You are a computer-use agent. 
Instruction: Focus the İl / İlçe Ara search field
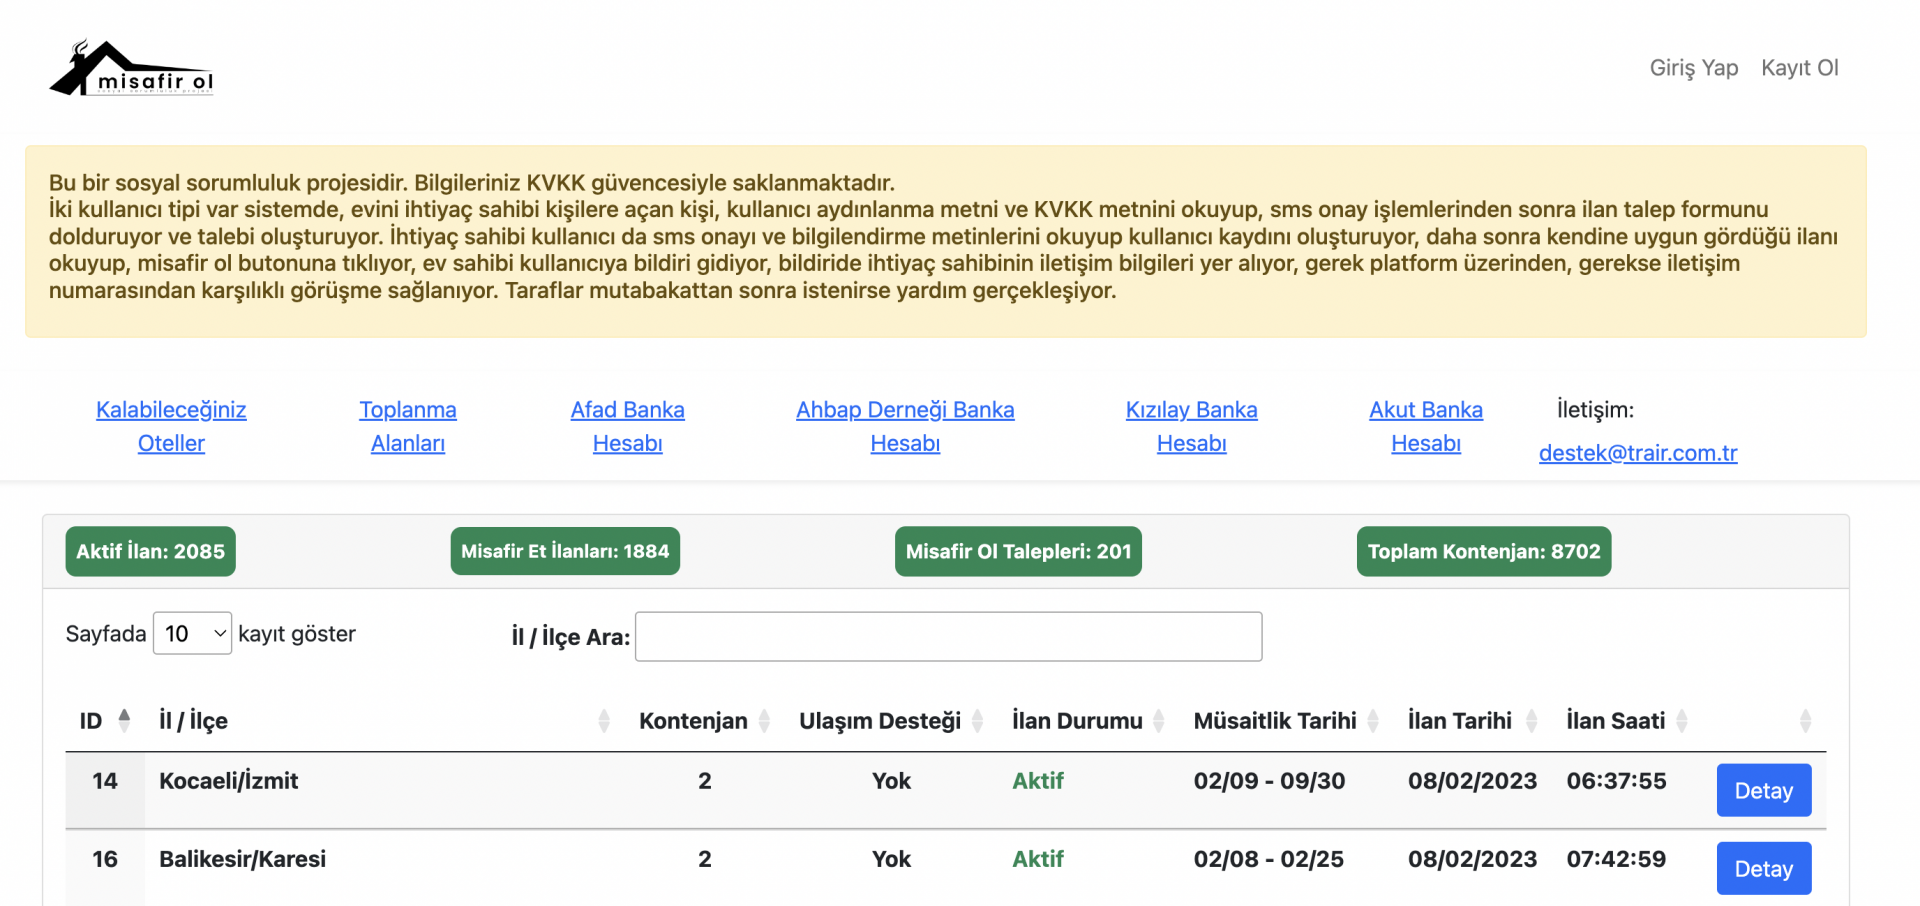(948, 637)
